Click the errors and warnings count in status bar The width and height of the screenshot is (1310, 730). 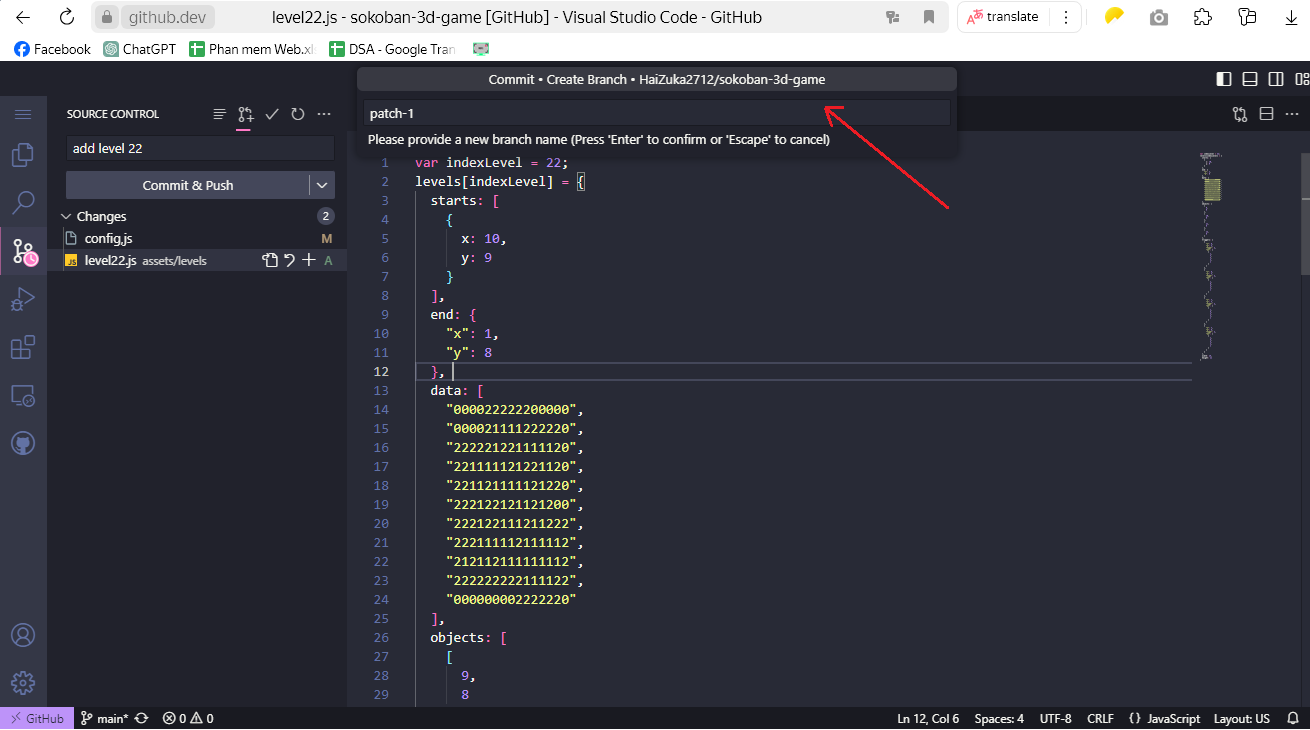click(188, 718)
